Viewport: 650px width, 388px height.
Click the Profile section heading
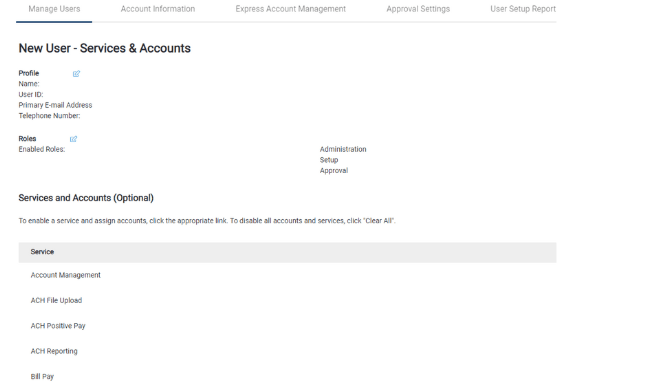[29, 73]
